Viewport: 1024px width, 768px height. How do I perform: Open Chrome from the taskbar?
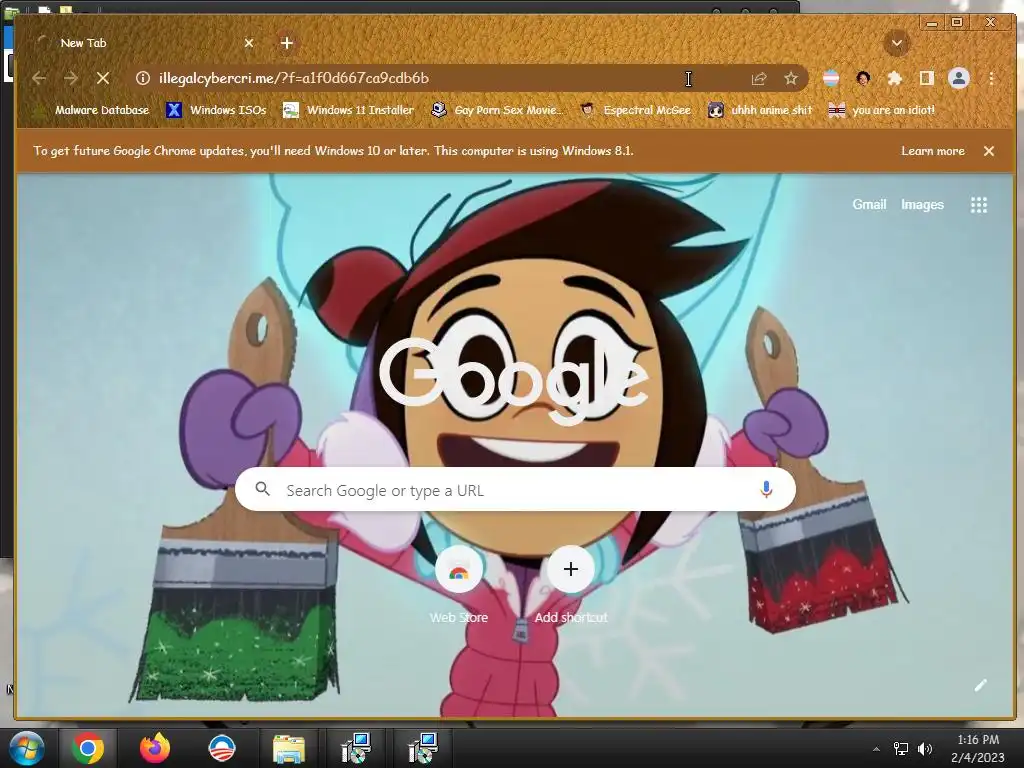[88, 748]
